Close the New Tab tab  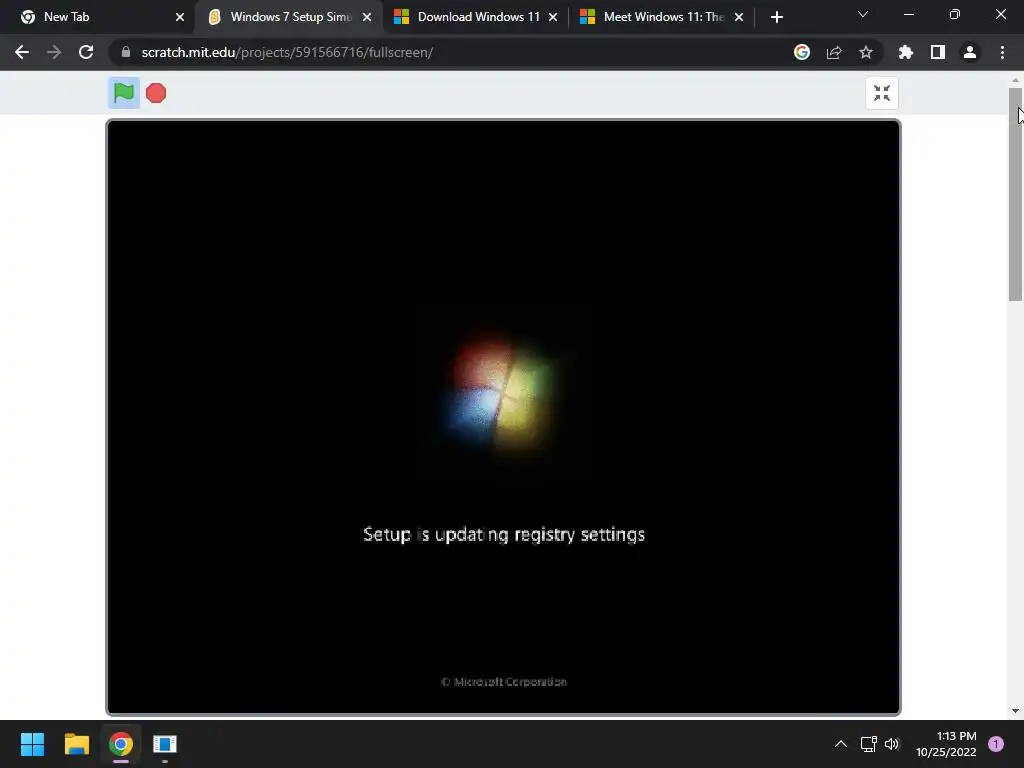pyautogui.click(x=180, y=17)
